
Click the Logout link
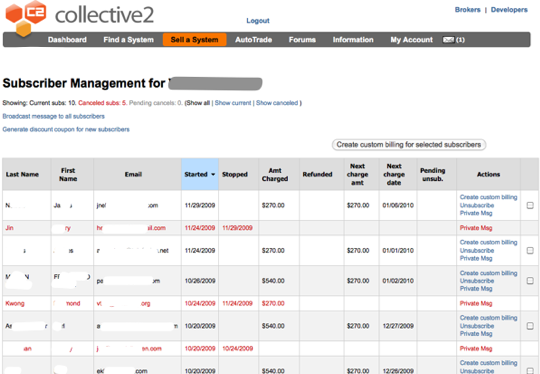(x=258, y=21)
